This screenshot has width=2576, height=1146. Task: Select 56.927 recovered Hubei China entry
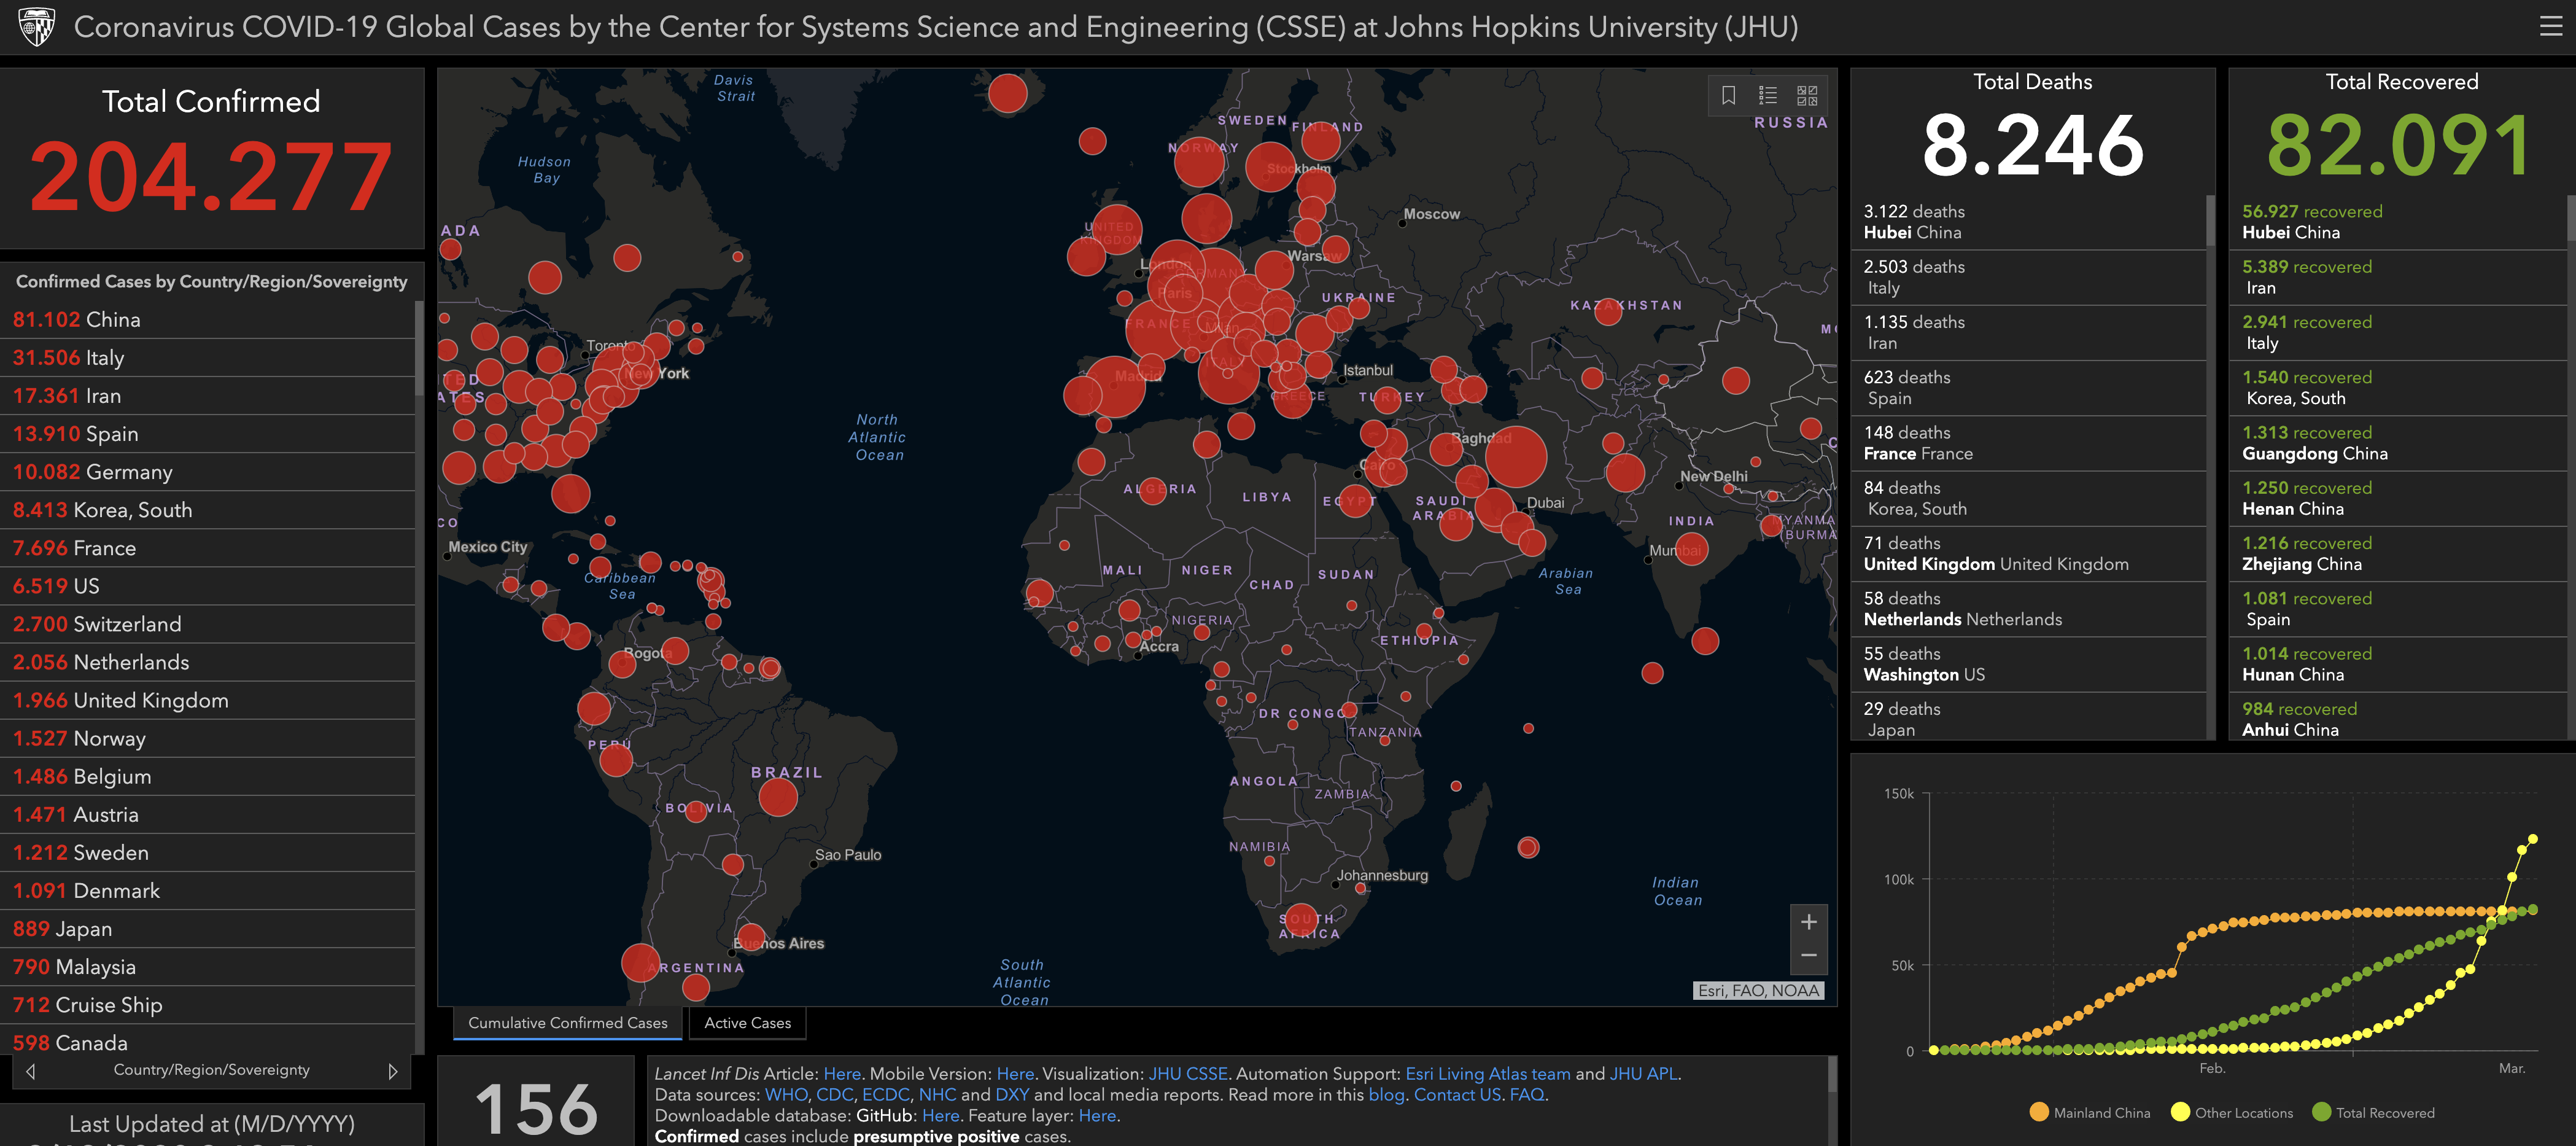pyautogui.click(x=2398, y=222)
